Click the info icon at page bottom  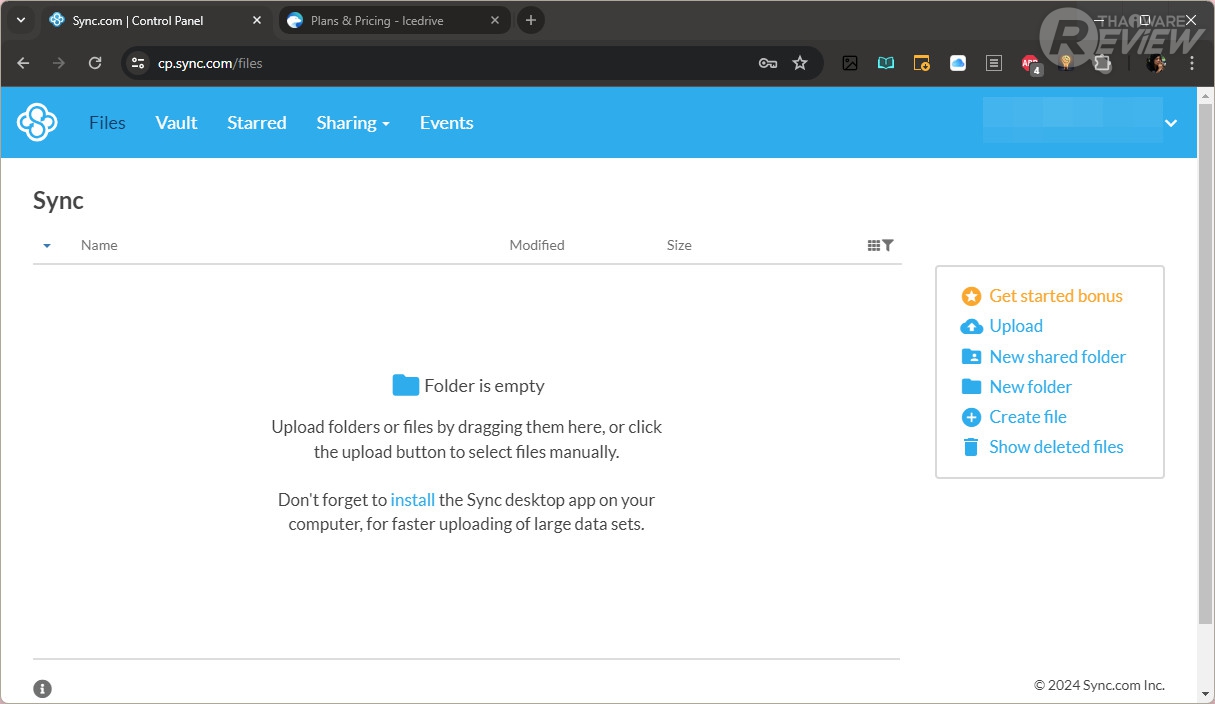(42, 689)
